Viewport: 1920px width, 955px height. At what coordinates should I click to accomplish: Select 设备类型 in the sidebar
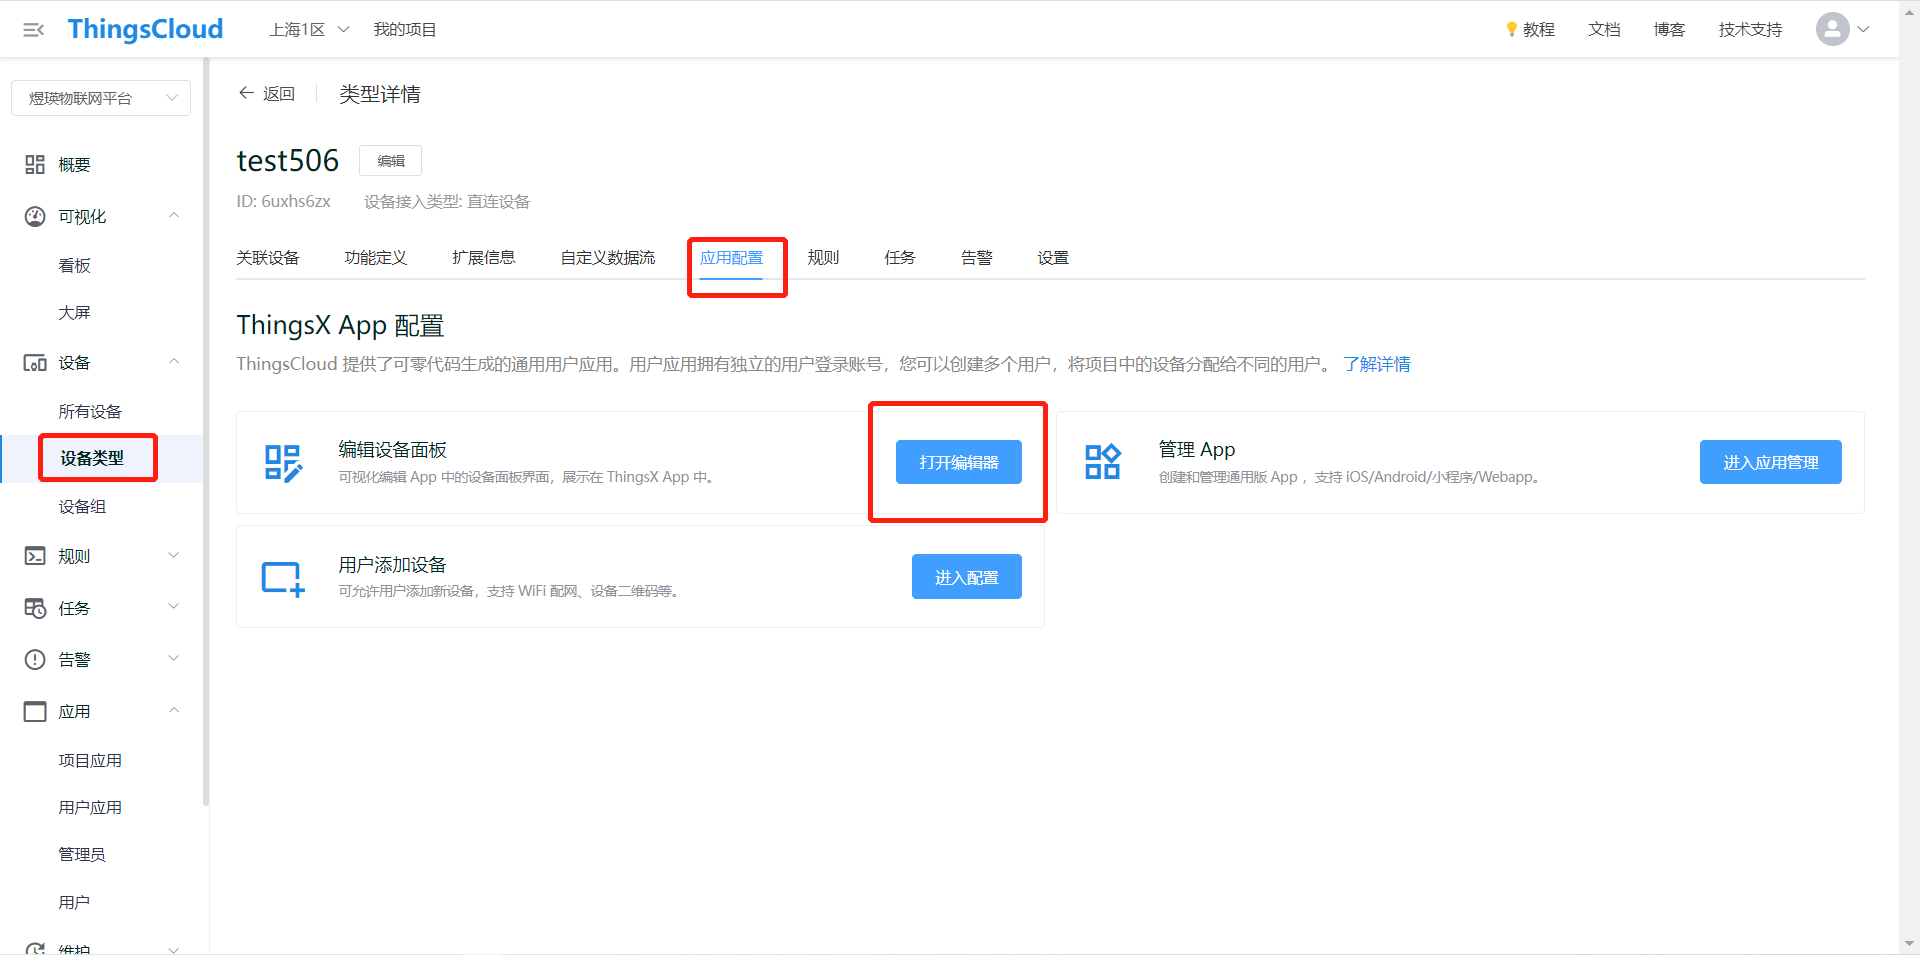[92, 458]
